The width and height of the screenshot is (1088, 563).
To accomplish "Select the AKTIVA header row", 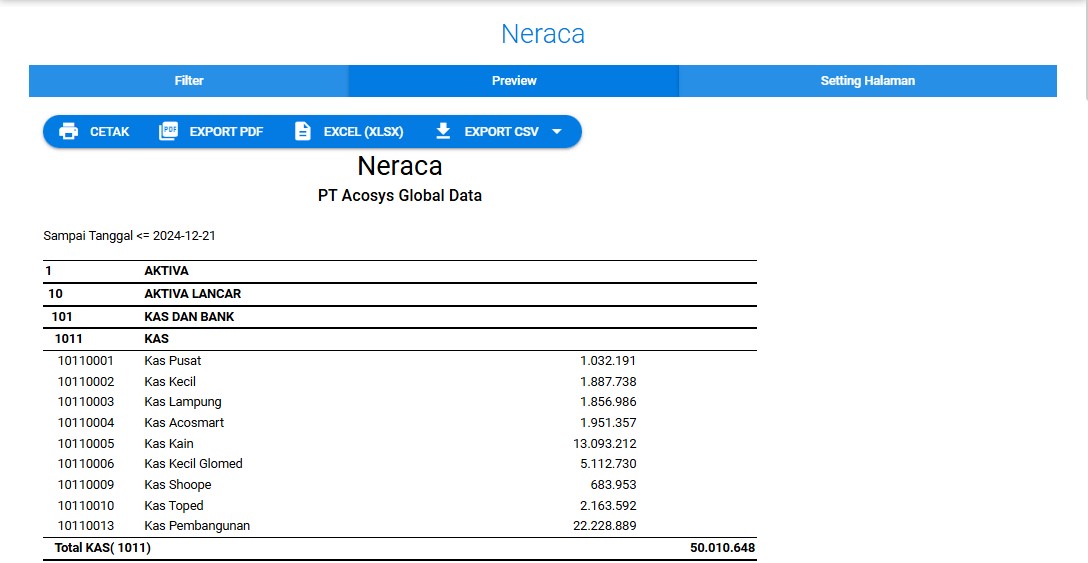I will [x=166, y=271].
